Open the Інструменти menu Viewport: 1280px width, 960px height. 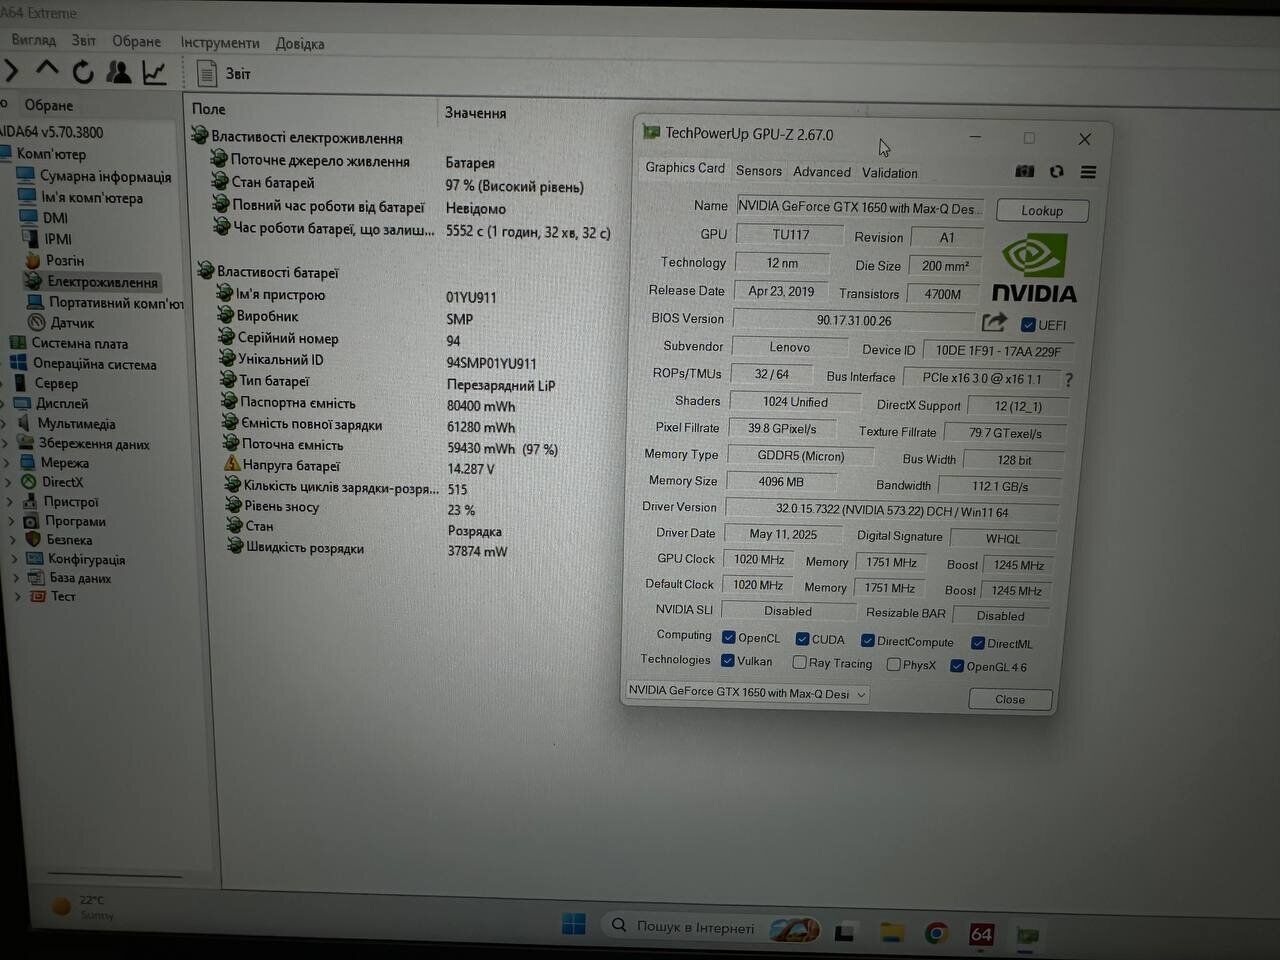coord(219,43)
